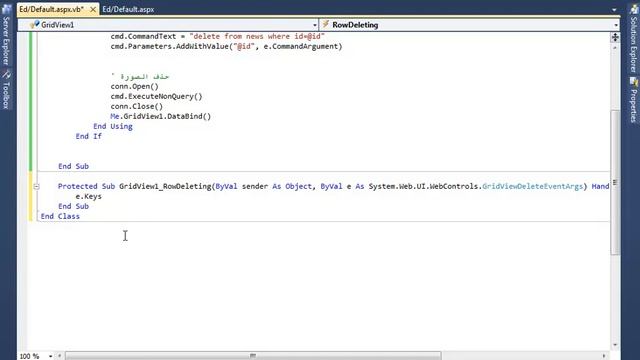This screenshot has height=360, width=640.
Task: Open the 100 % zoom dropdown
Action: [50, 356]
